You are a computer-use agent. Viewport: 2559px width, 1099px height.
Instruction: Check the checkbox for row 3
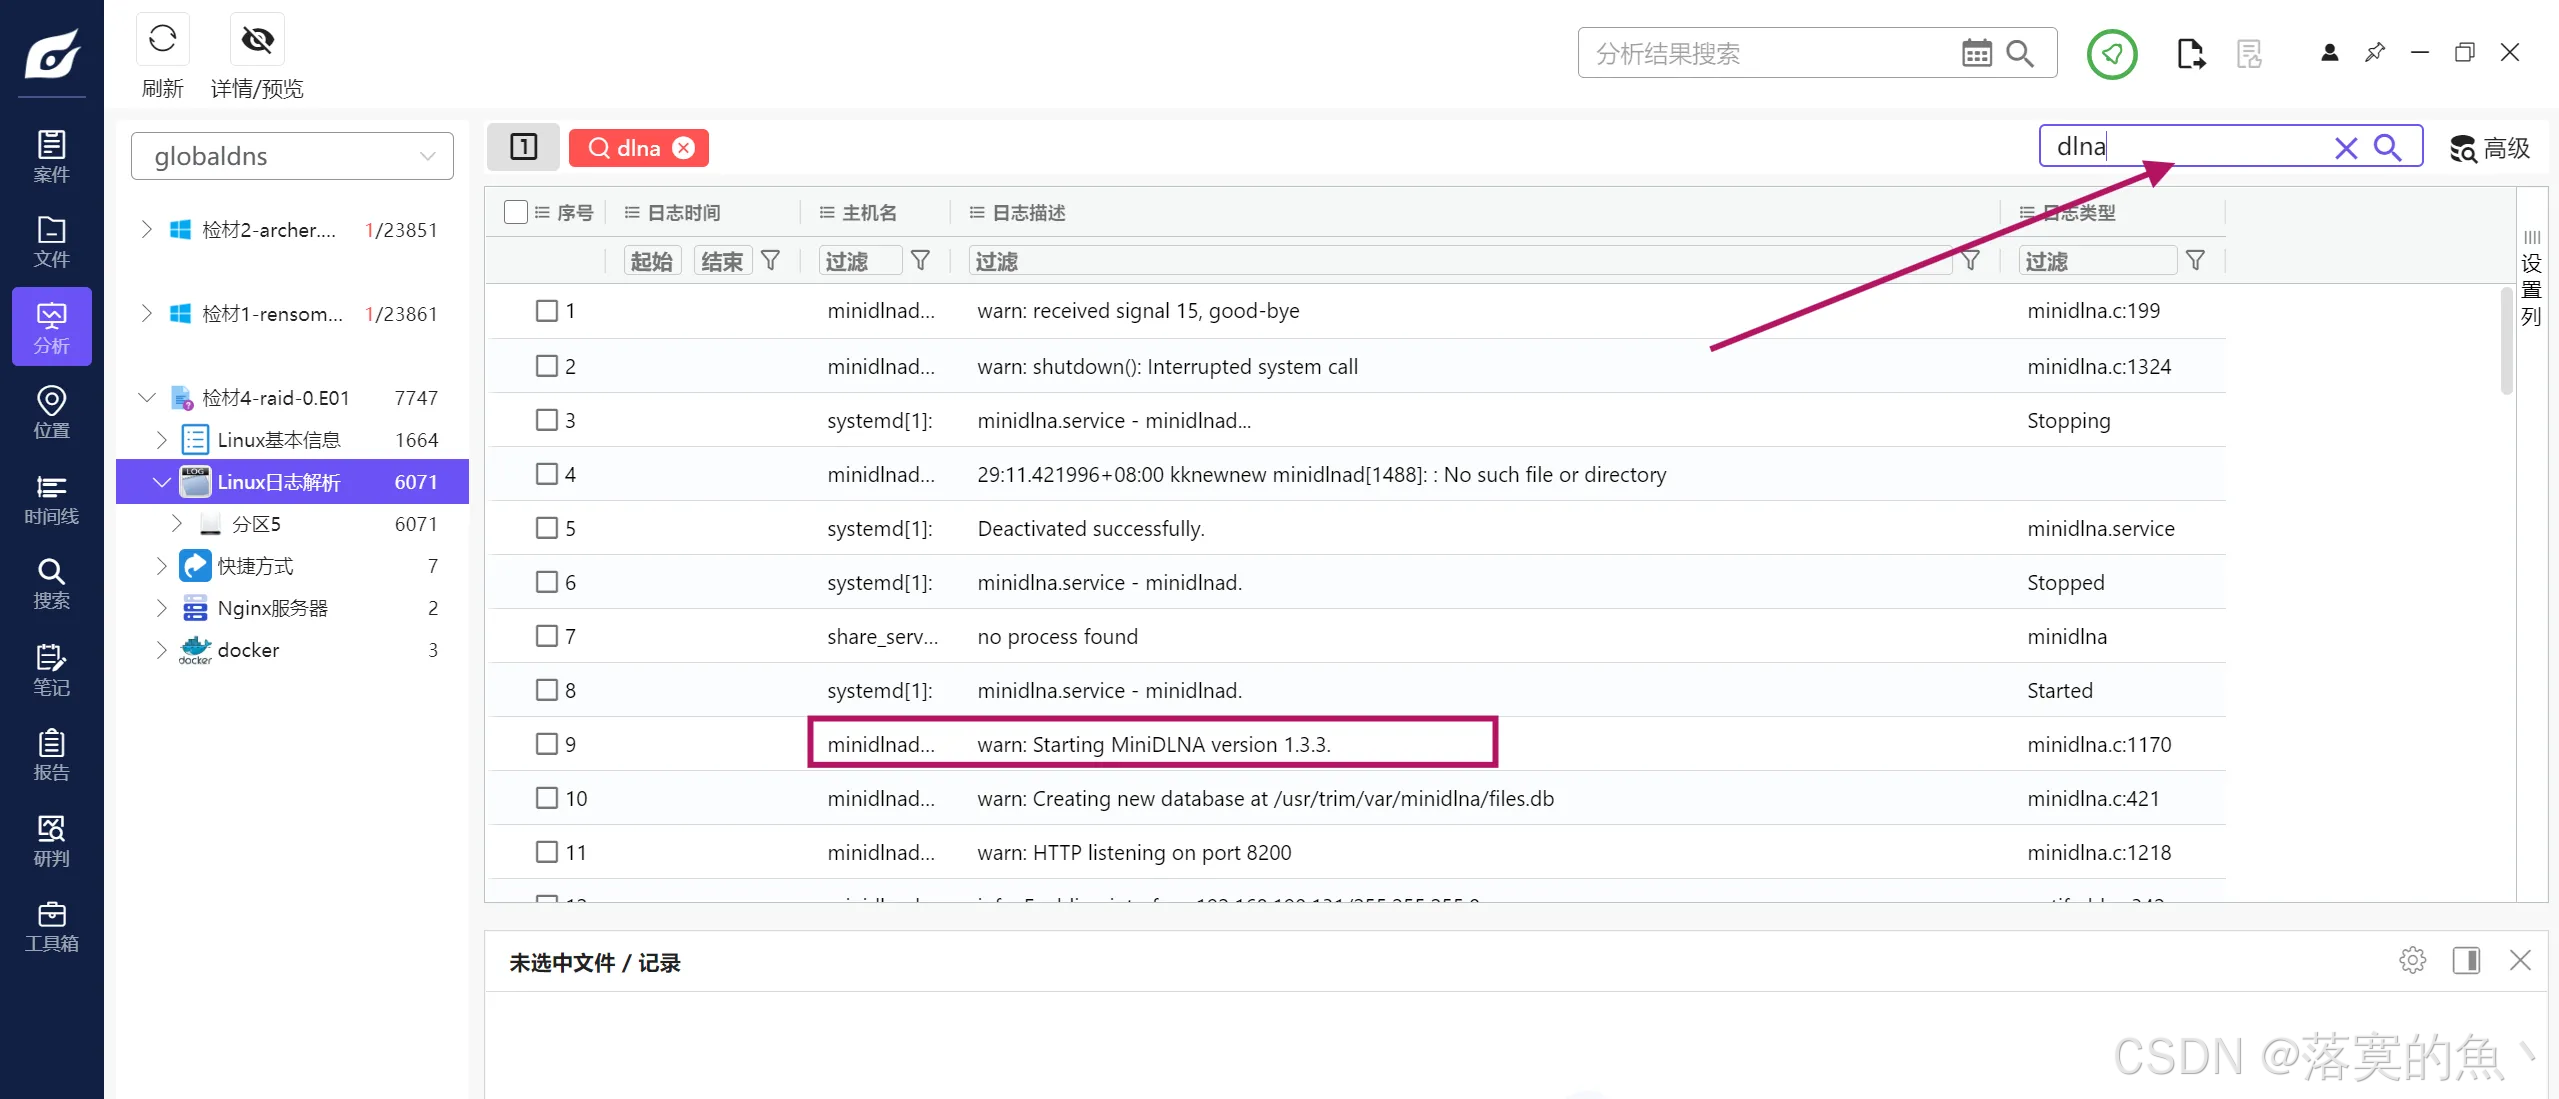[x=547, y=420]
